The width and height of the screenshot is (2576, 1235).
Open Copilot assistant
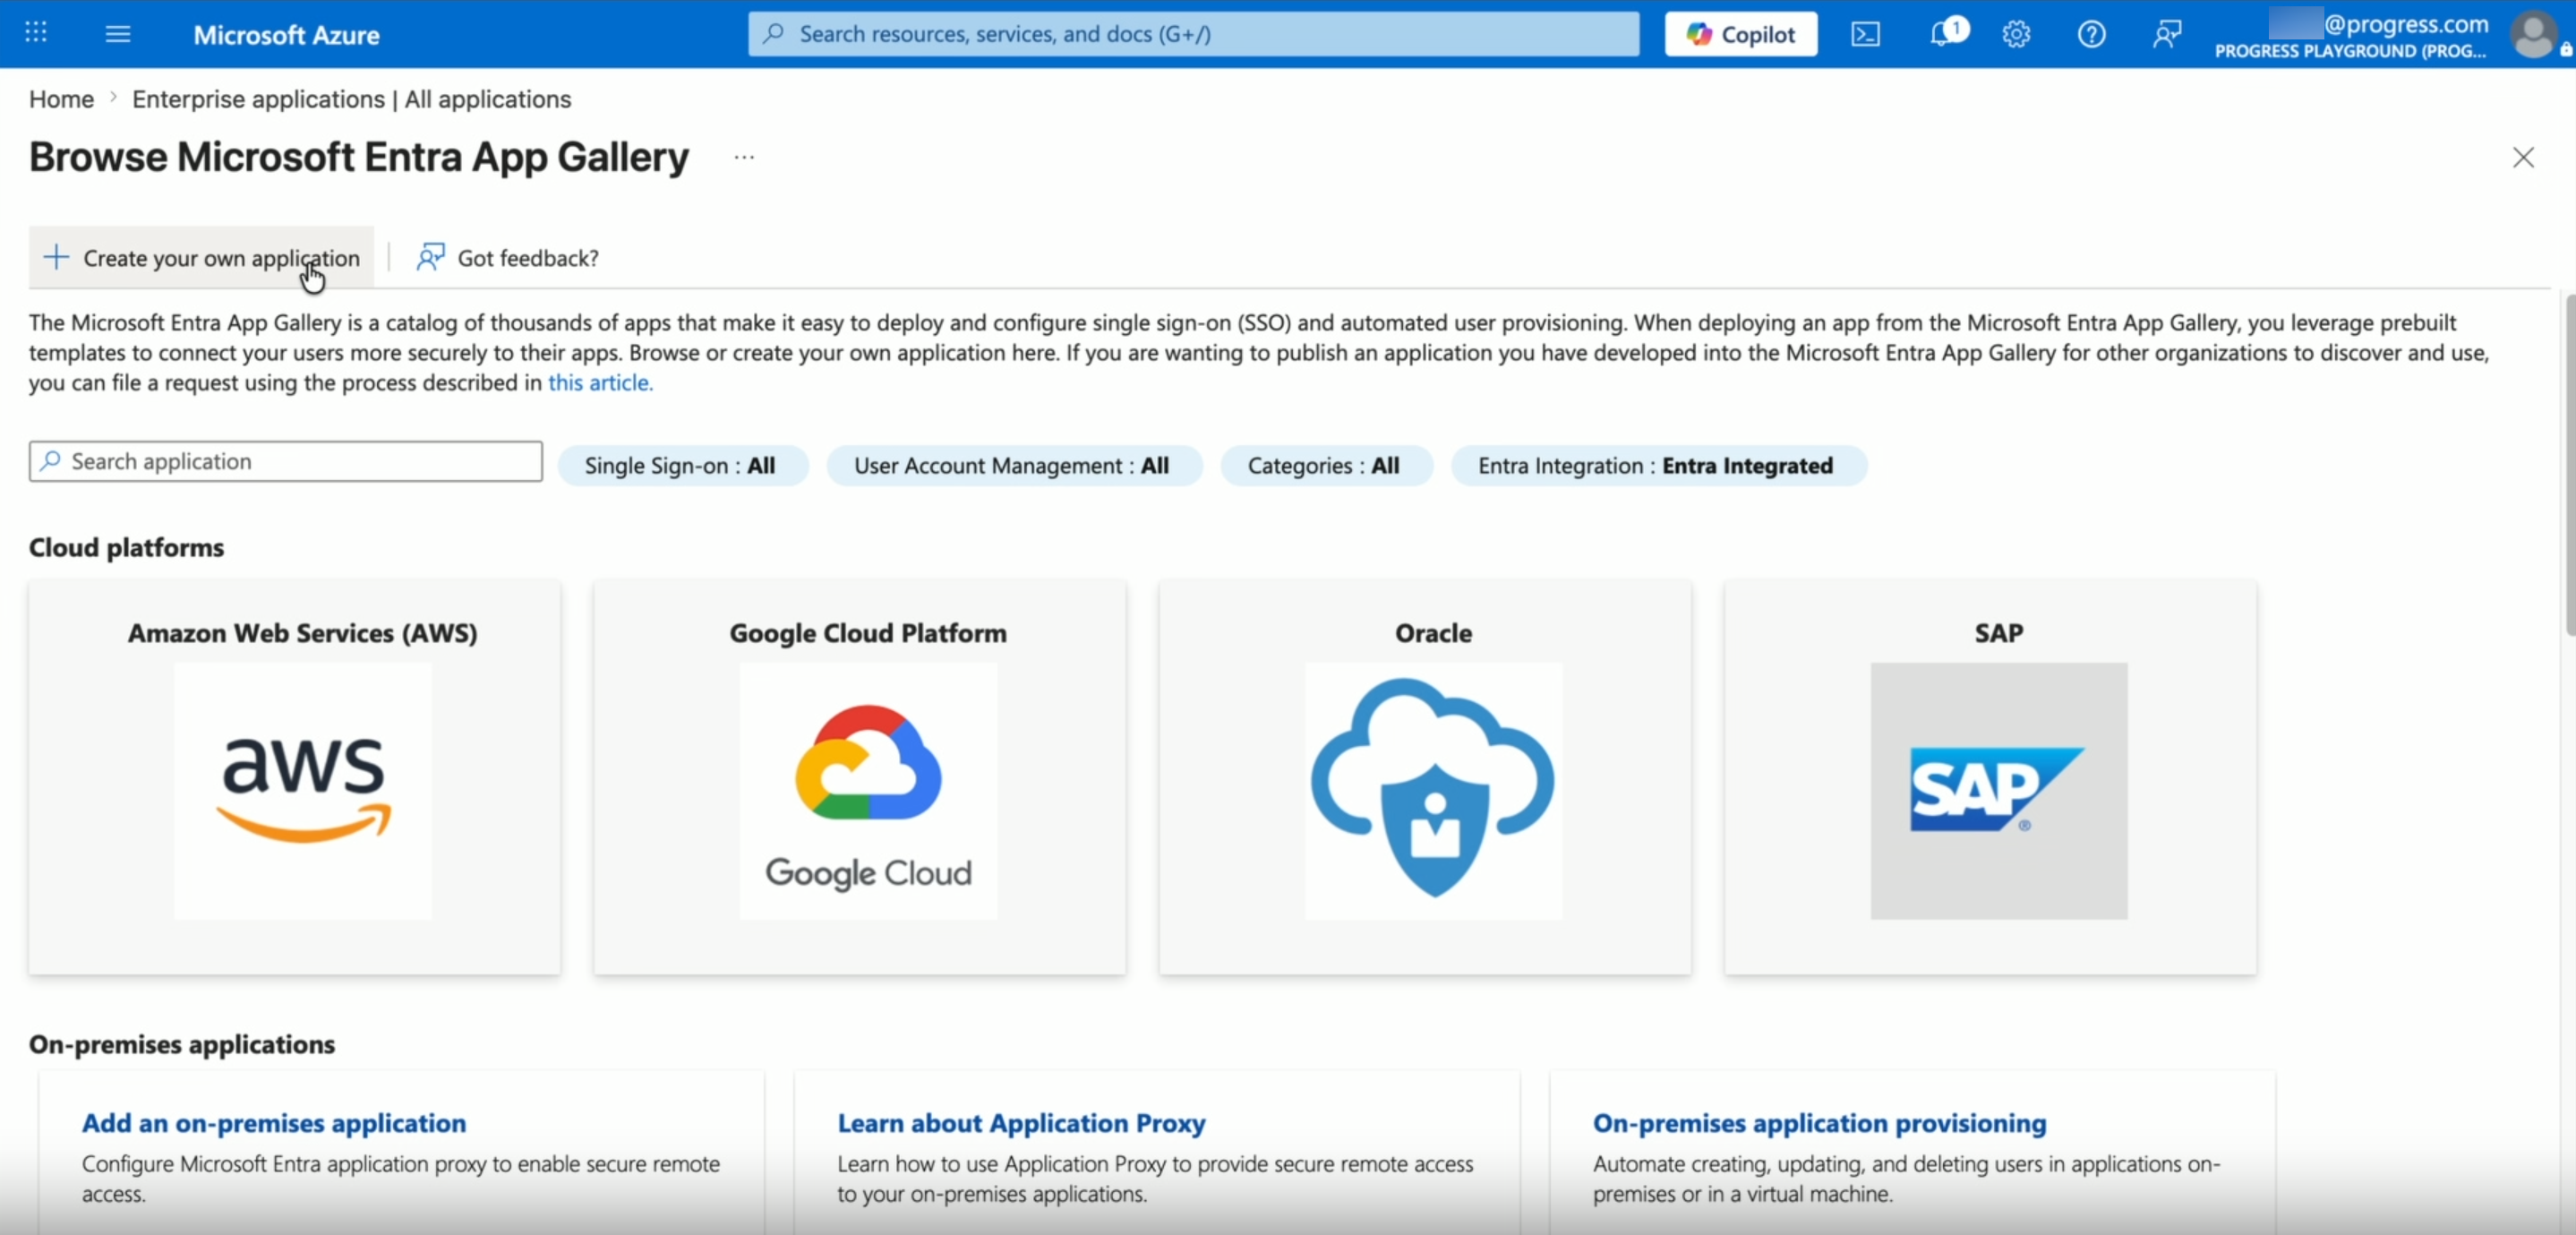1741,34
